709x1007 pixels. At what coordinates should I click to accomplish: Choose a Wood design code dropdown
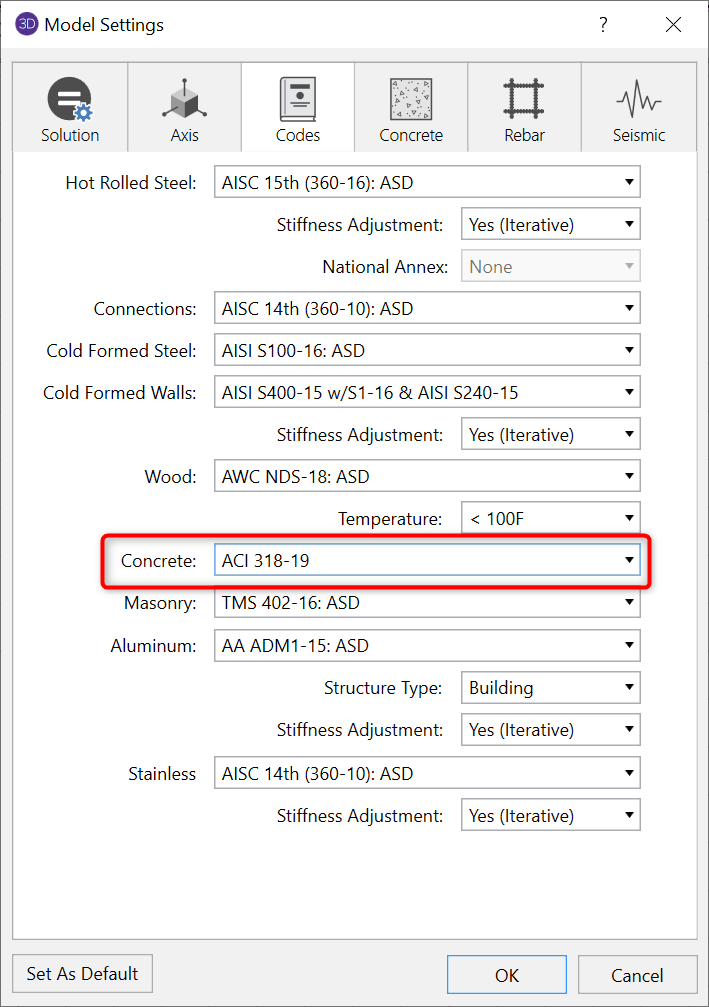427,477
